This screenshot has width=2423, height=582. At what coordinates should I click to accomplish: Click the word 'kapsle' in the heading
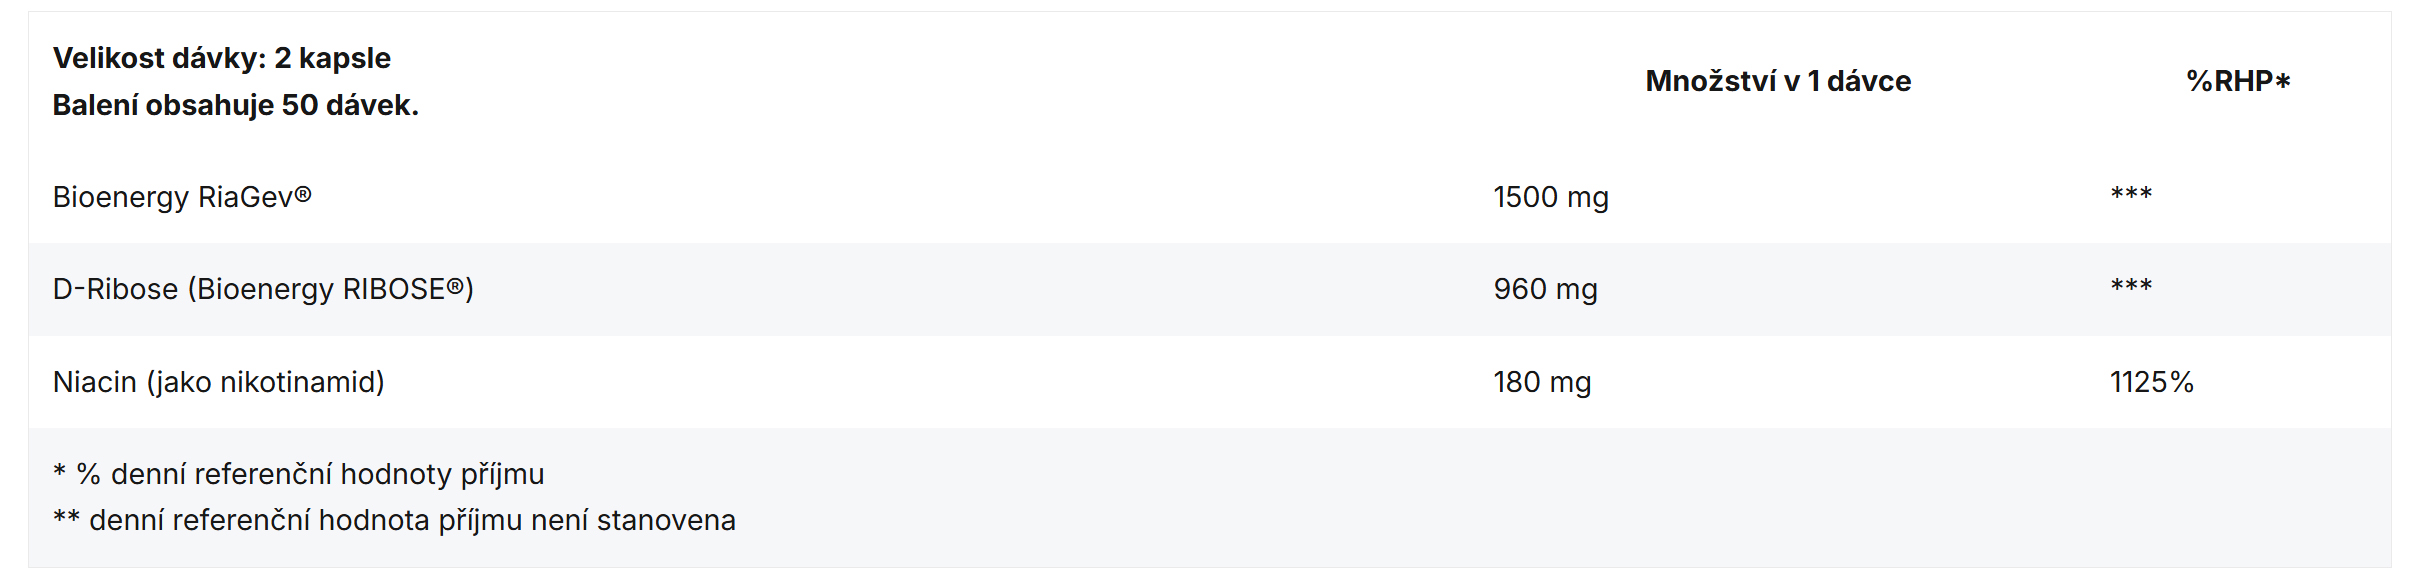[345, 59]
